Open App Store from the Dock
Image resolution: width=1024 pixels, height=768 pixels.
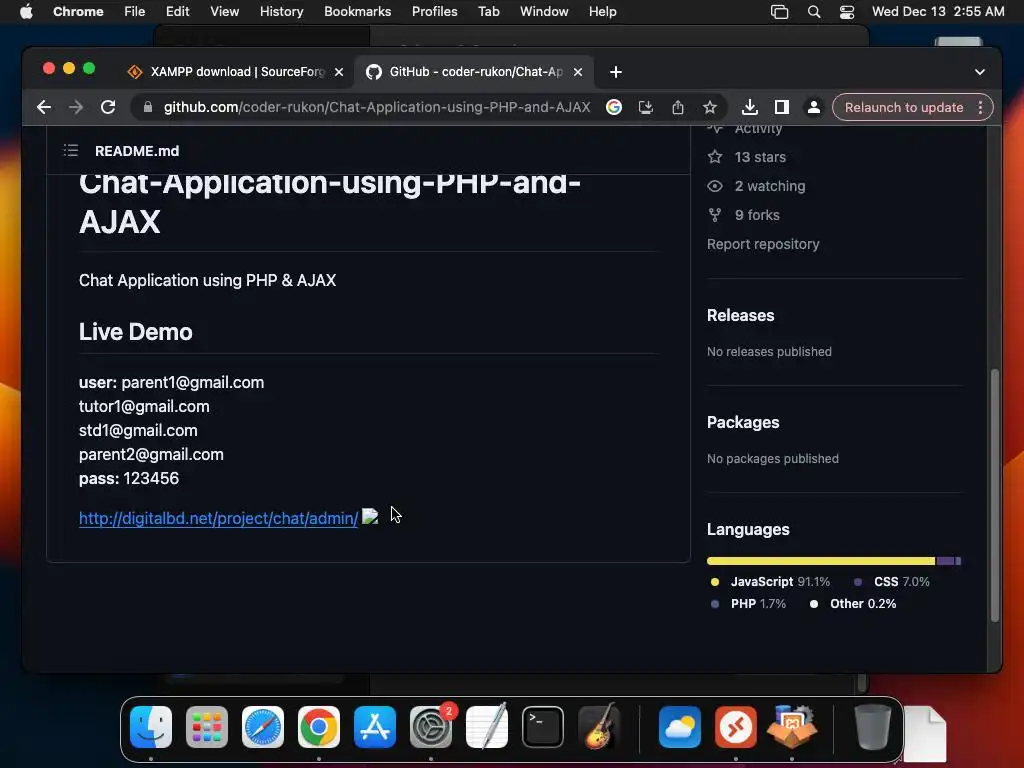pyautogui.click(x=375, y=727)
